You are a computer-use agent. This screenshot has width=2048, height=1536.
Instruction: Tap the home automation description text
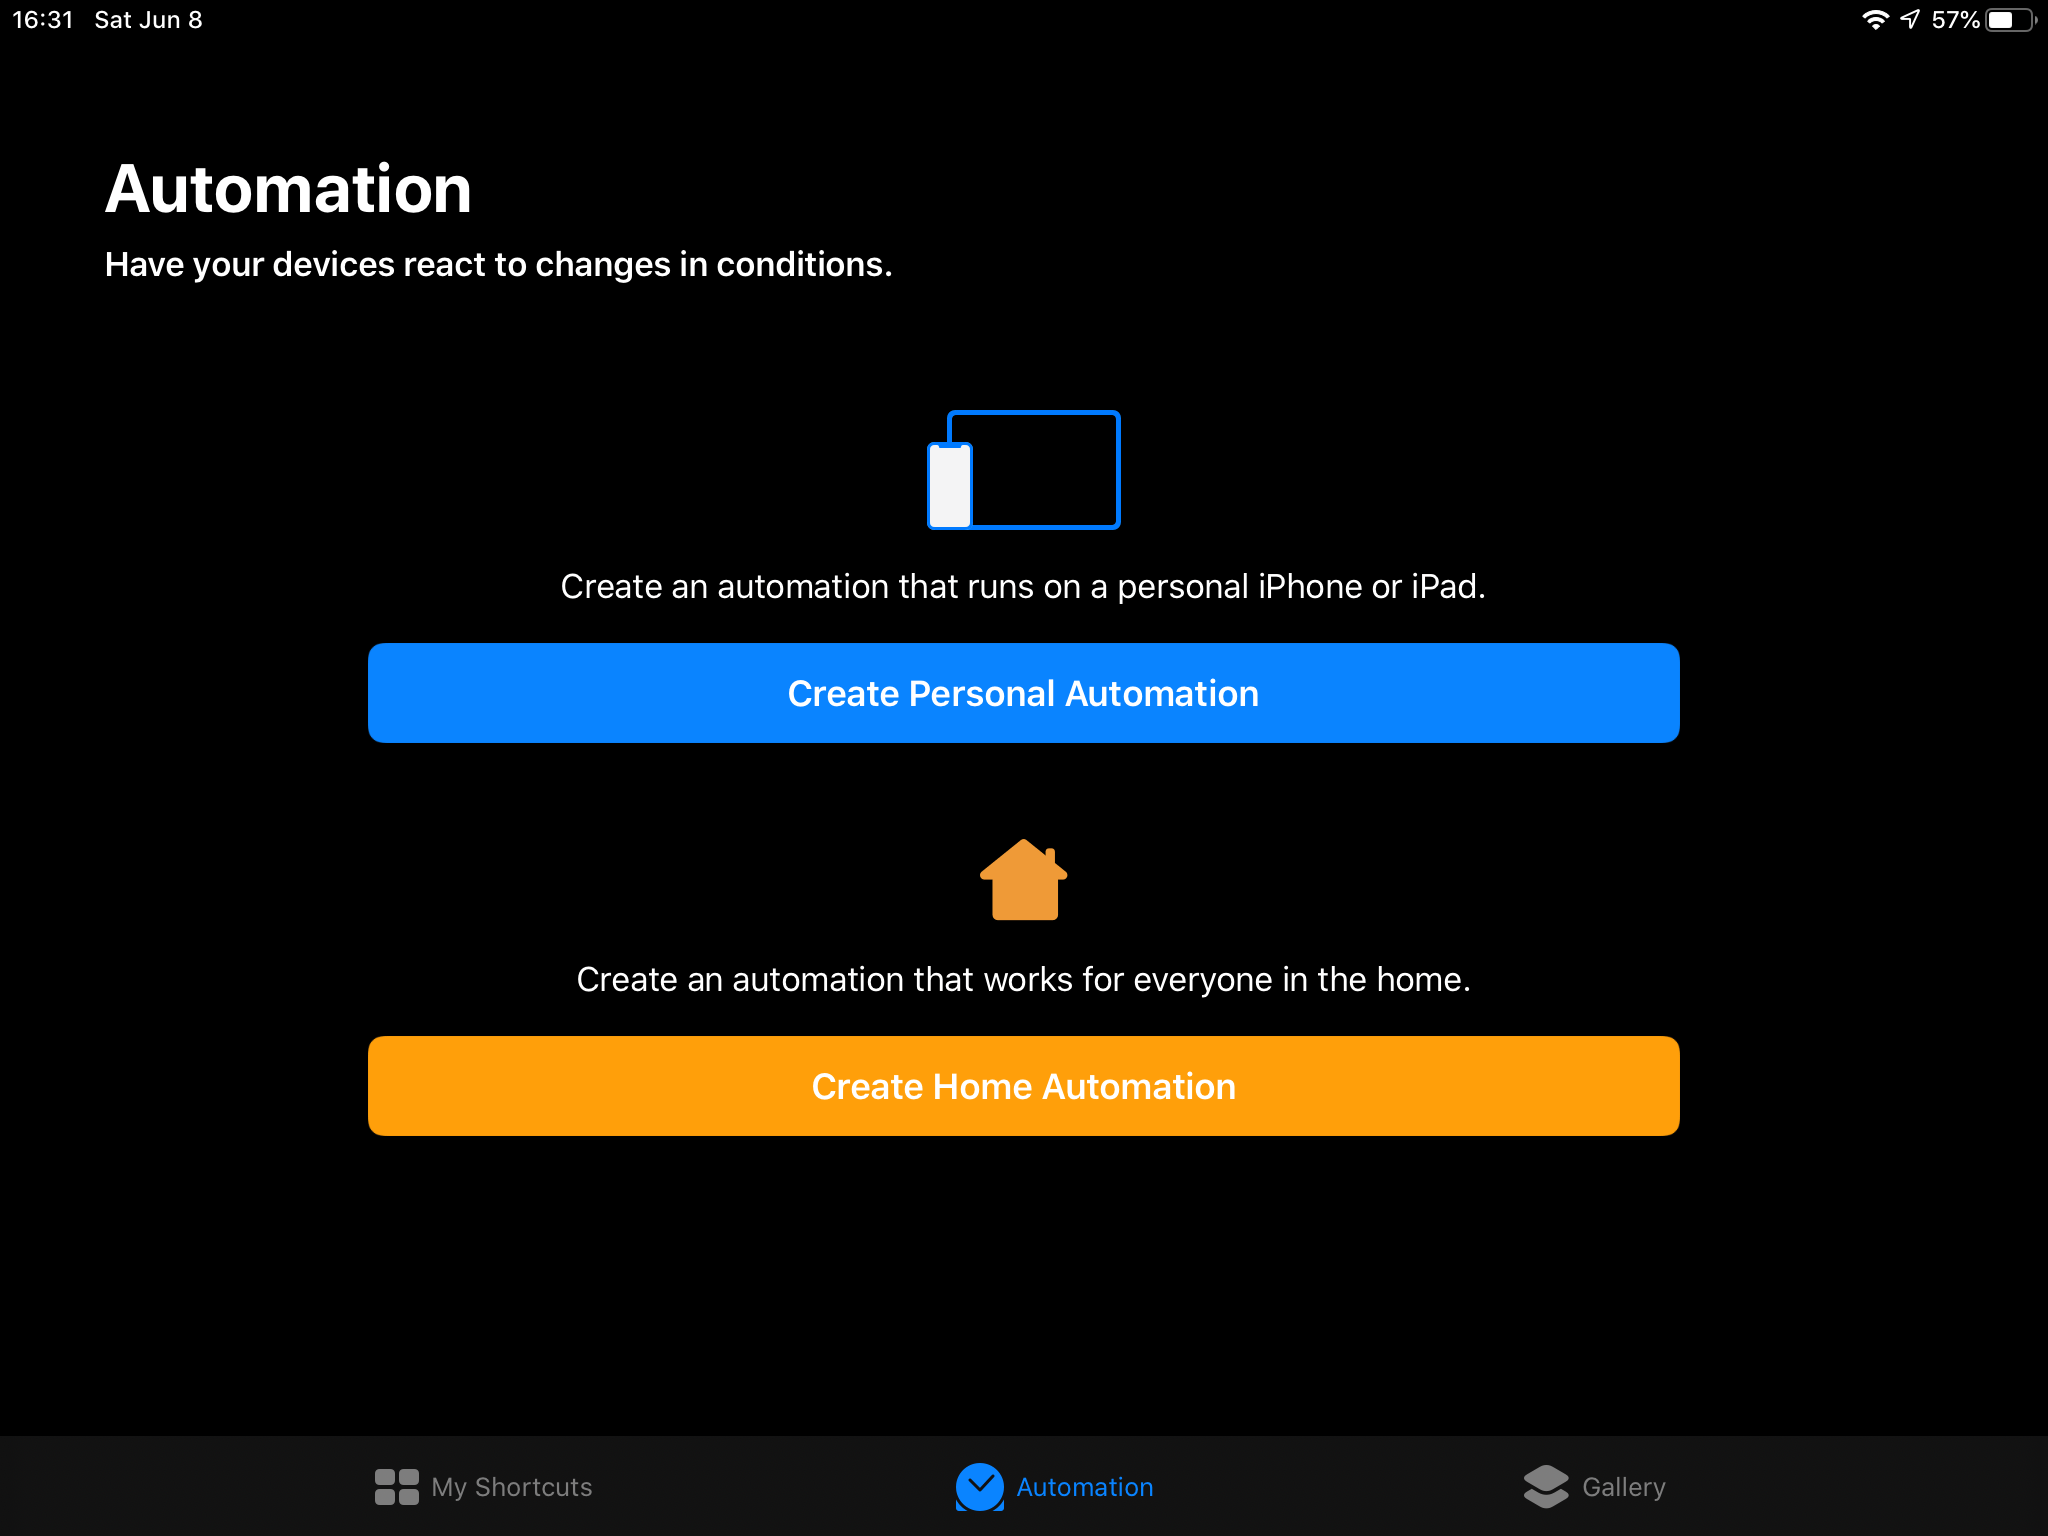tap(1022, 980)
